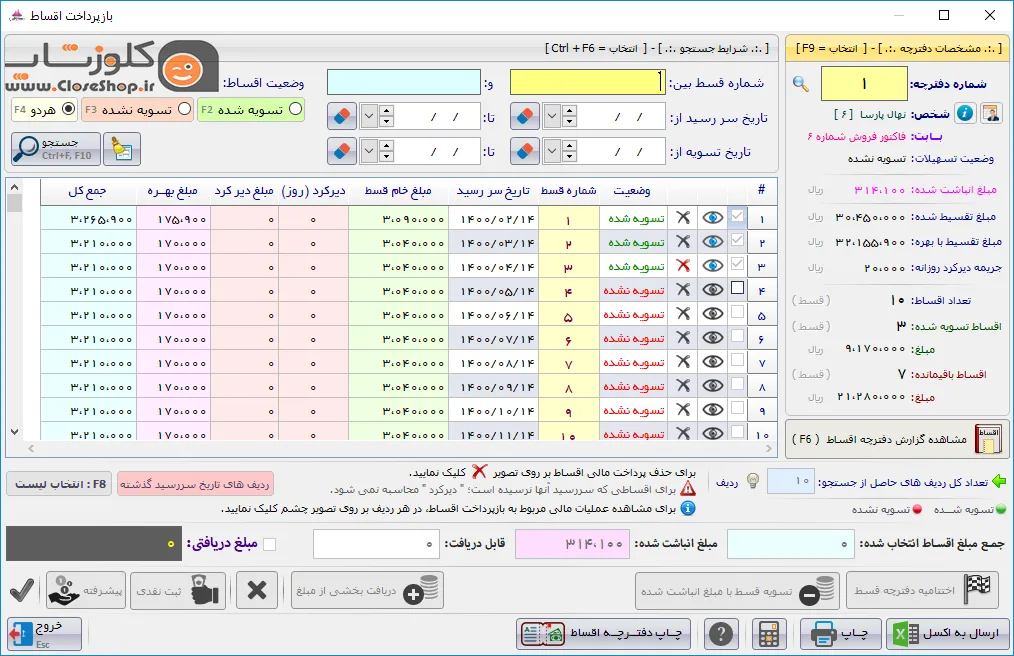Open settlement date to dropdown arrow
Viewport: 1014px width, 656px height.
click(x=369, y=151)
